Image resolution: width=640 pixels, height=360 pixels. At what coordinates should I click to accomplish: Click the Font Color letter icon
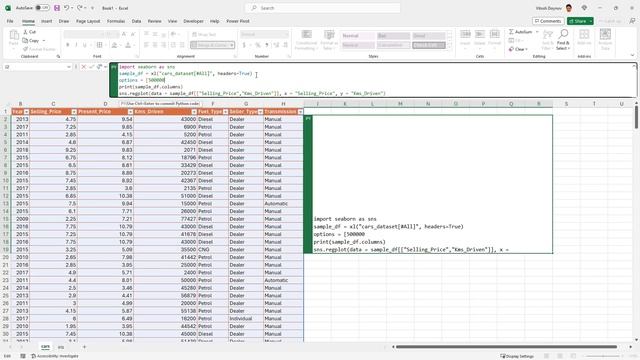pos(128,45)
